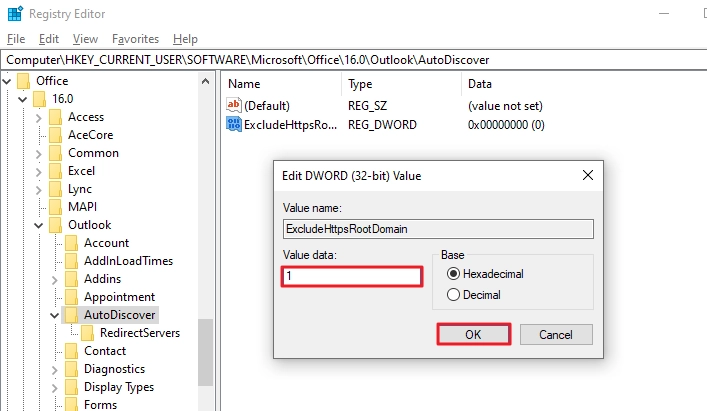Open the View menu
707x411 pixels.
click(85, 39)
